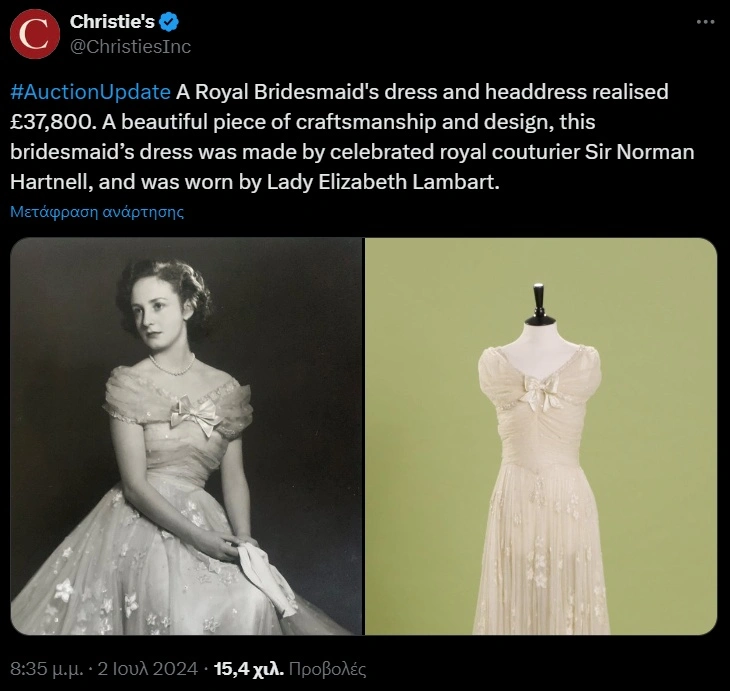
Task: Click the black mannequin neck stand
Action: [539, 304]
